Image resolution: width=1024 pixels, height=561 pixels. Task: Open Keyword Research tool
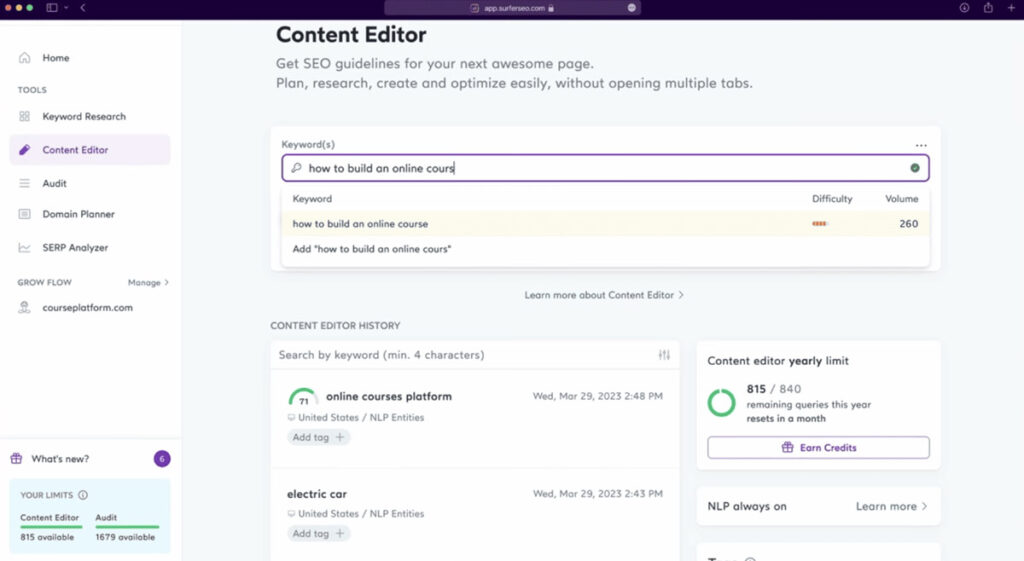tap(84, 116)
